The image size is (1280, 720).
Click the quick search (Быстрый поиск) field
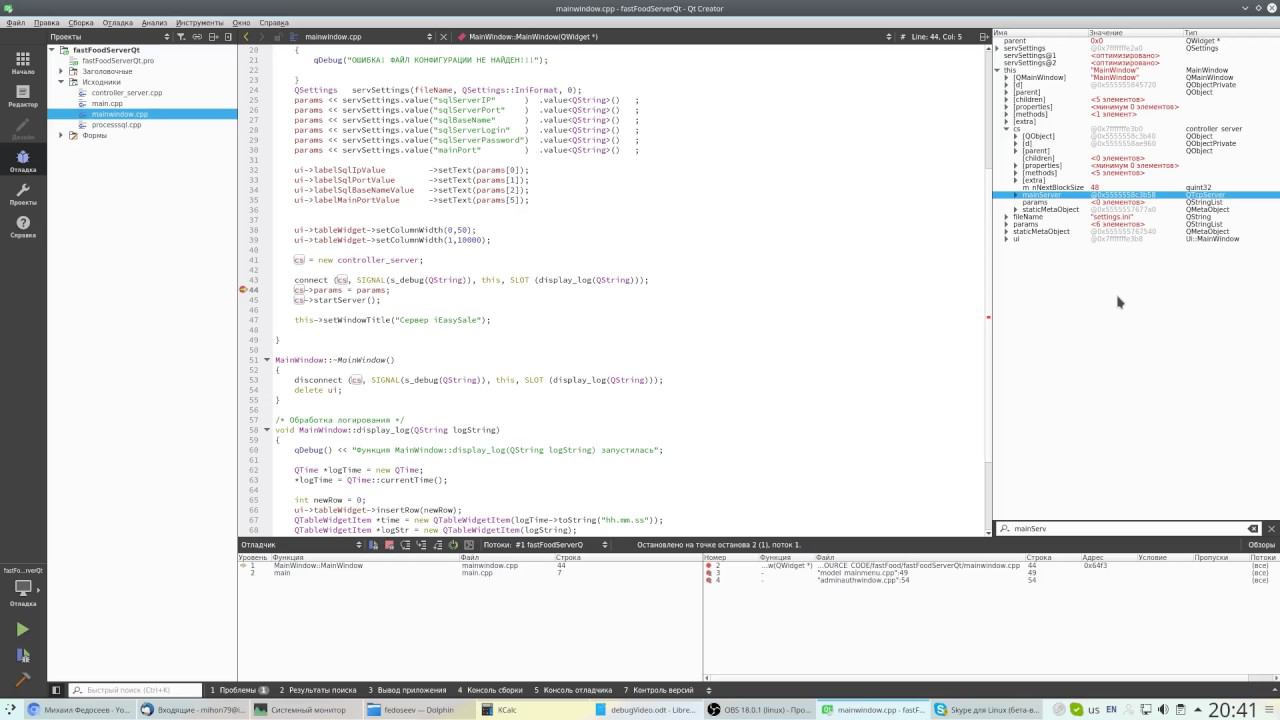click(x=128, y=690)
